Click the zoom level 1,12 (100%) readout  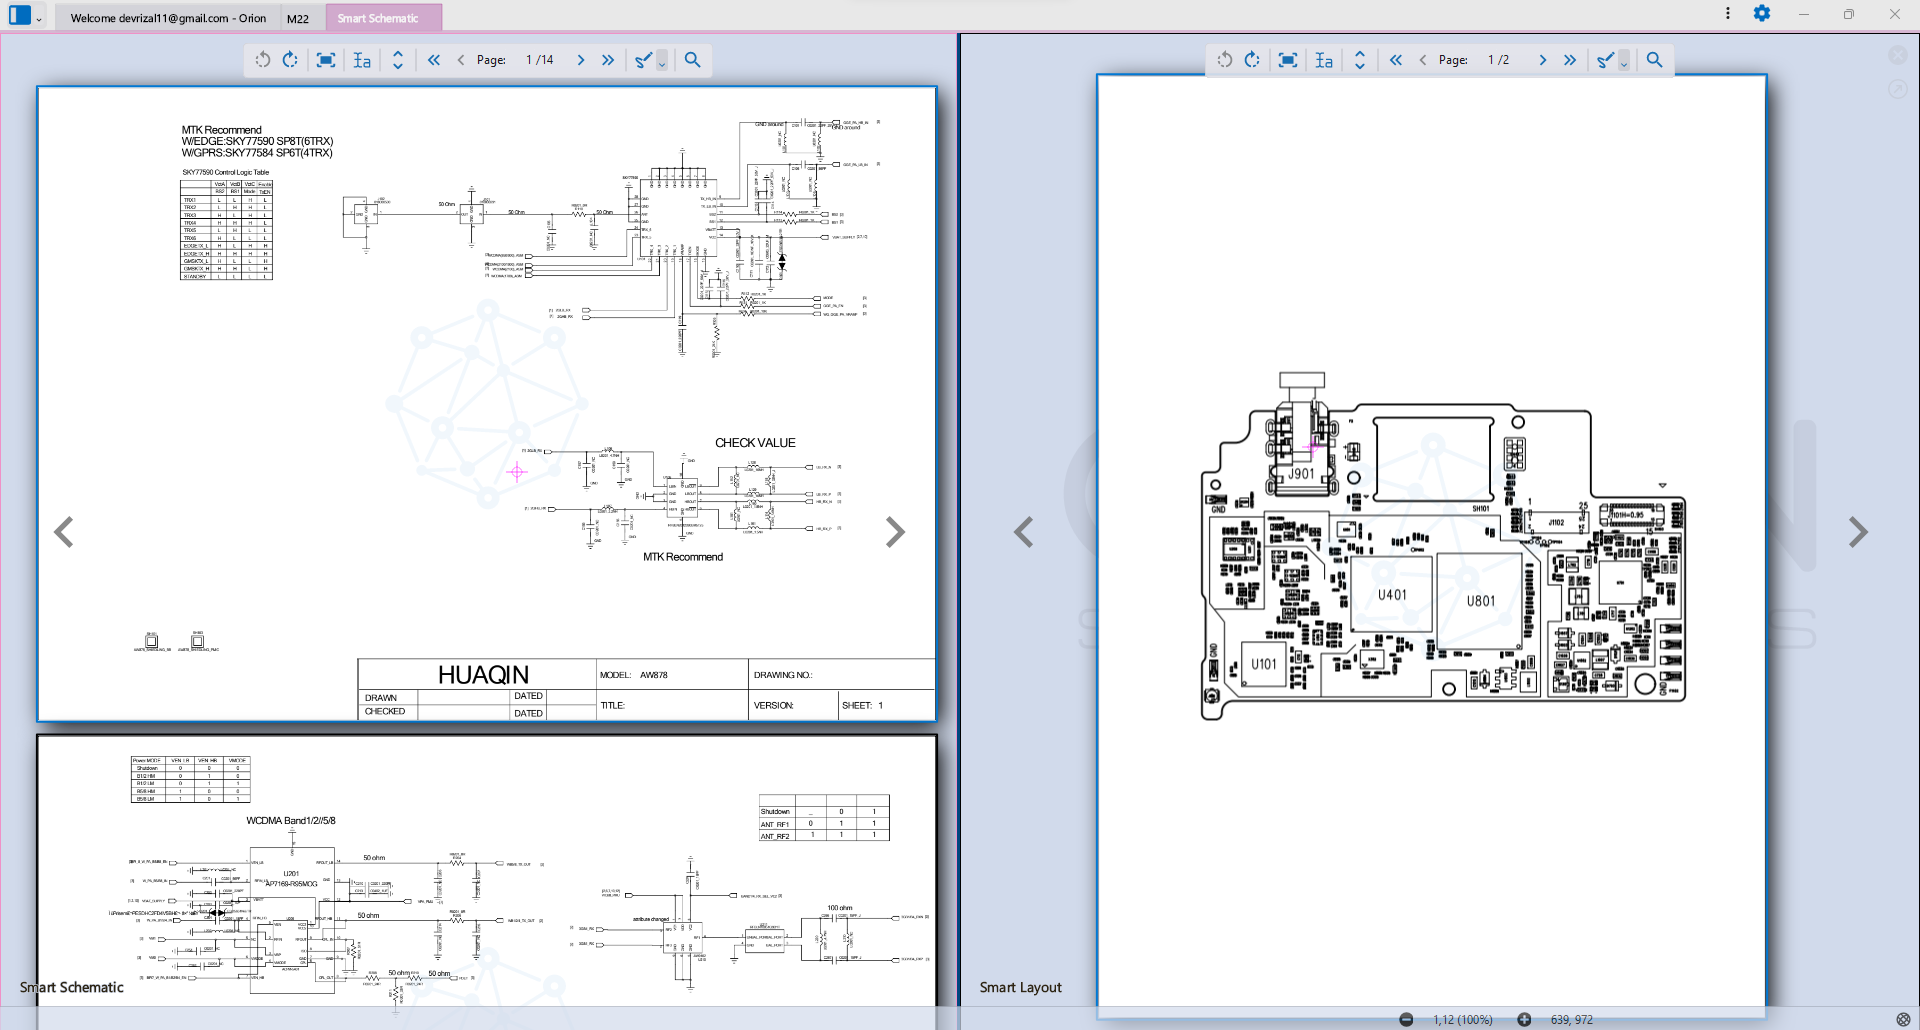[x=1463, y=1020]
